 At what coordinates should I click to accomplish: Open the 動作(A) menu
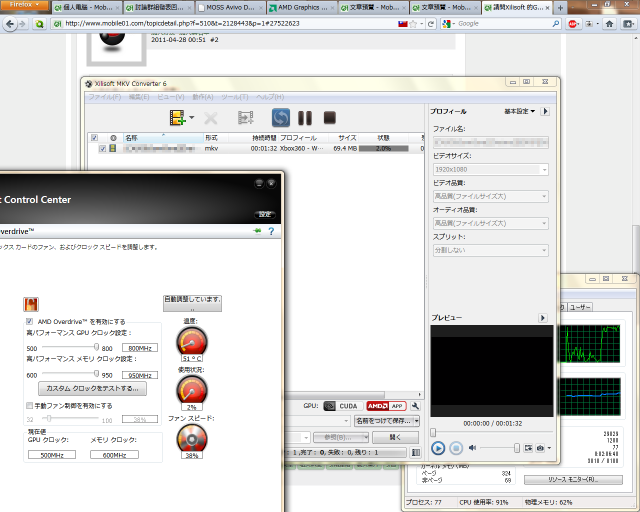203,97
